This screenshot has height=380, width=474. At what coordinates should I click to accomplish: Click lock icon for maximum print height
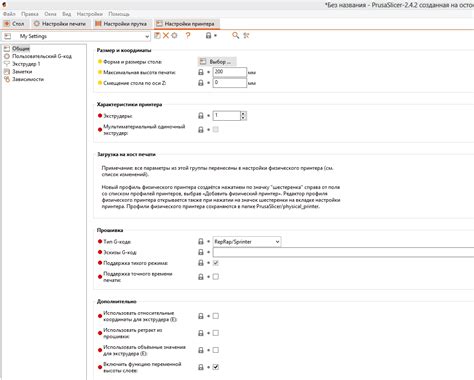pos(201,72)
